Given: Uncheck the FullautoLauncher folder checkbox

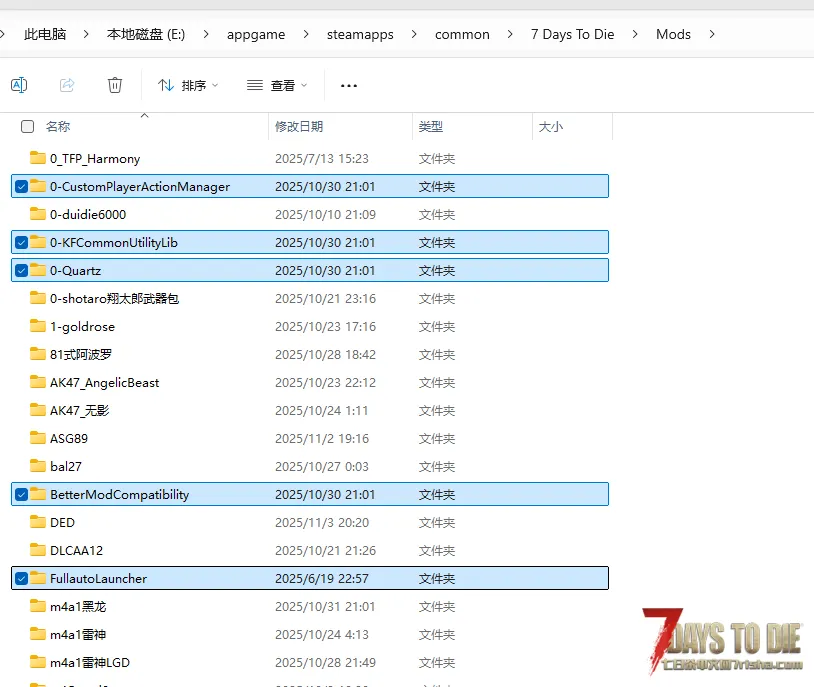Looking at the screenshot, I should [x=21, y=578].
